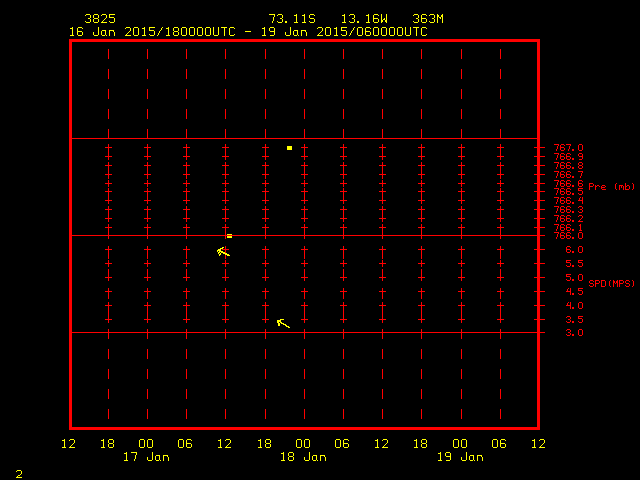Click the 3.0 wind speed tick label
The width and height of the screenshot is (640, 480).
click(574, 333)
